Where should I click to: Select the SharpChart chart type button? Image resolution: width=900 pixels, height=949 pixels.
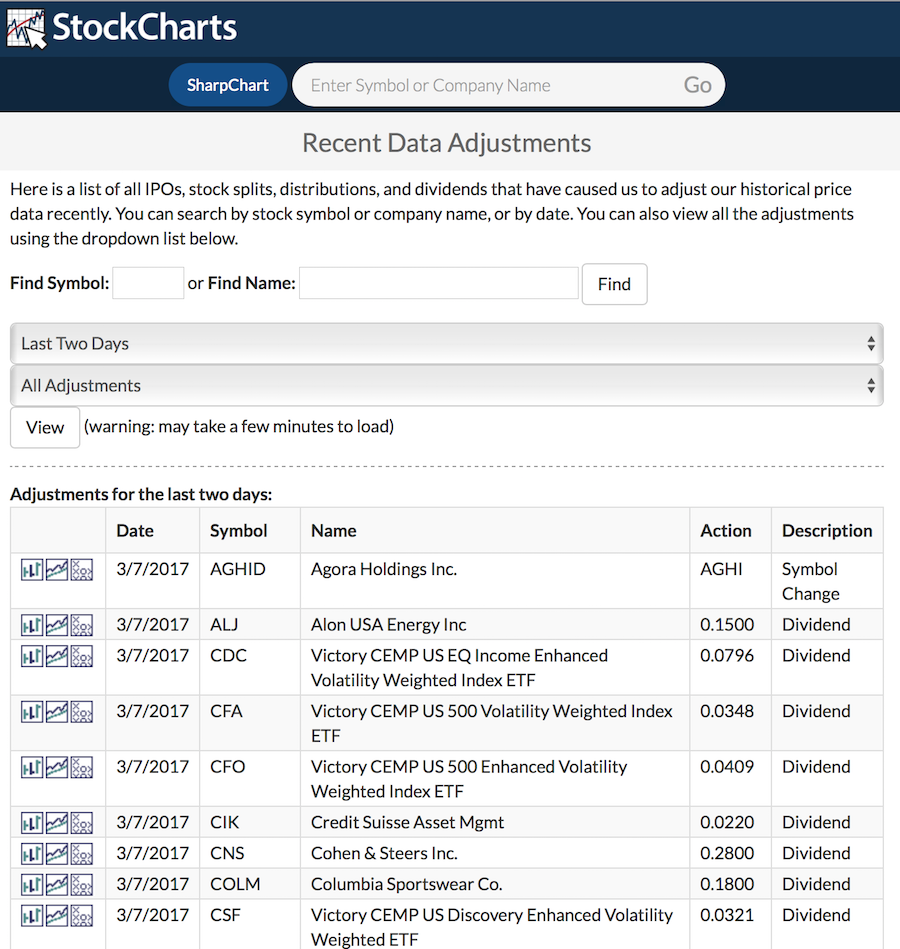click(x=228, y=86)
